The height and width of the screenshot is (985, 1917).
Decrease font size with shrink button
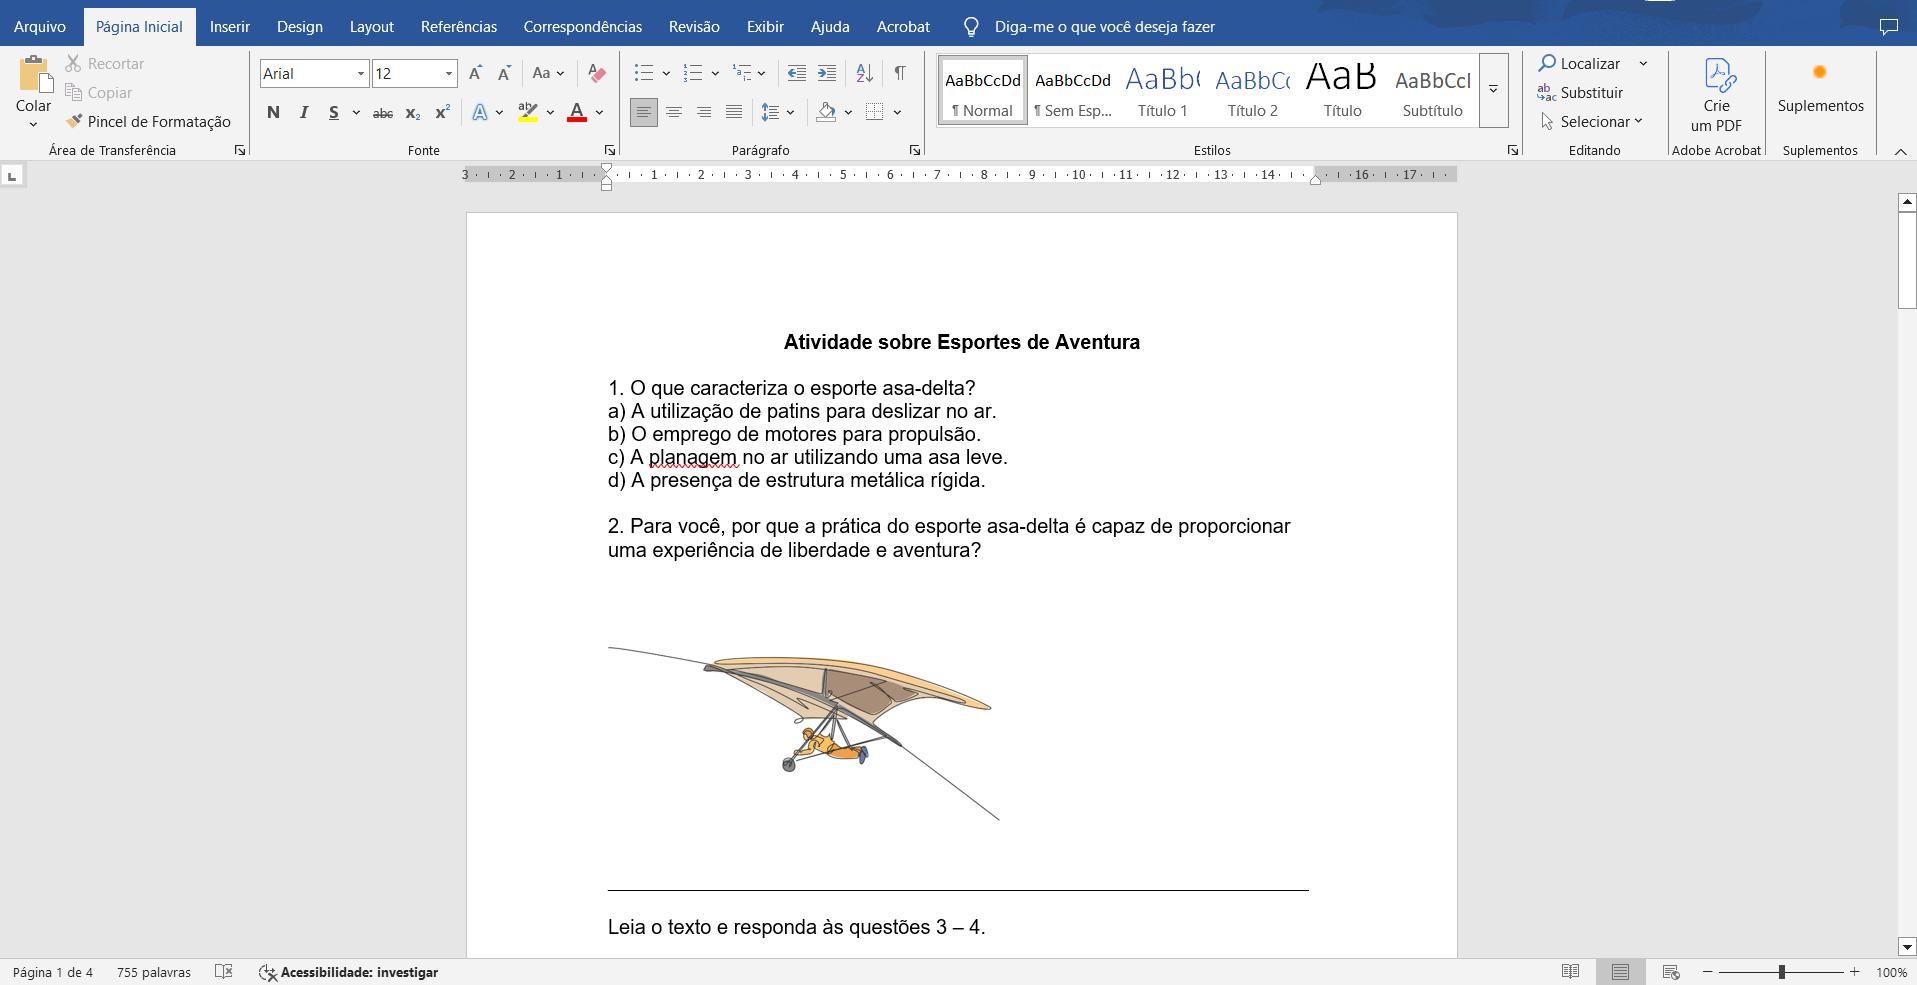point(504,73)
